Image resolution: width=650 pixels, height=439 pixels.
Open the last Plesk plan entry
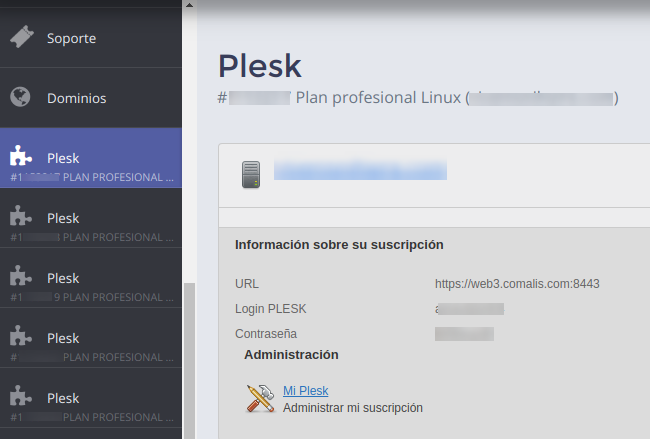coord(91,398)
